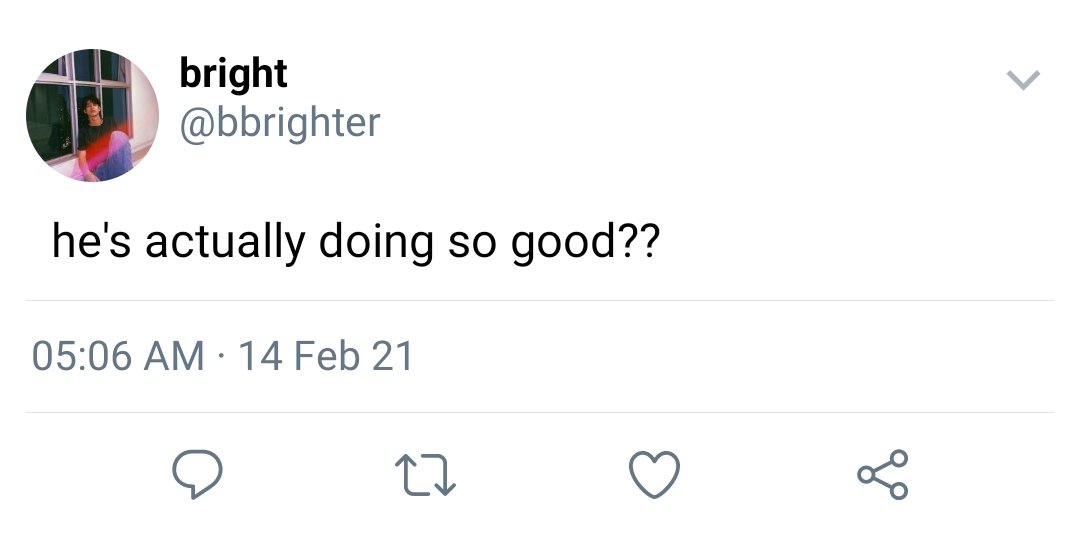
Task: Click the date 14 Feb 21
Action: pyautogui.click(x=325, y=356)
